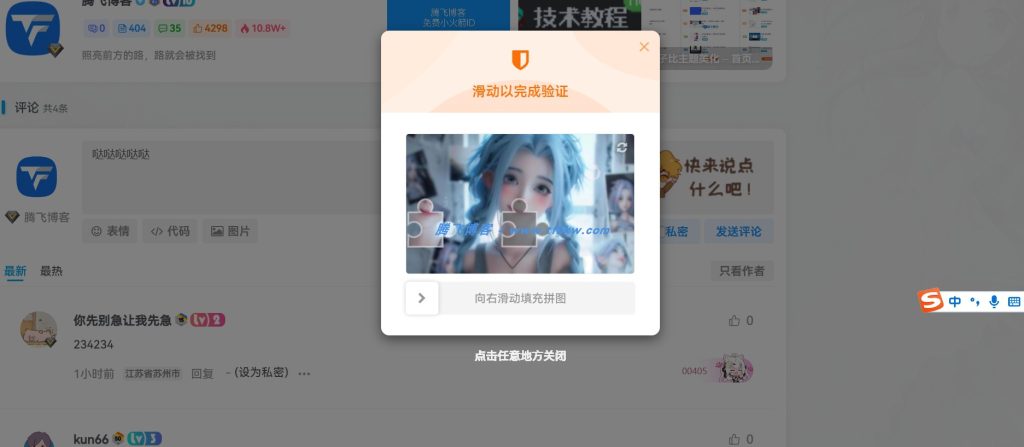The width and height of the screenshot is (1024, 447).
Task: Click the Sogou input method S logo
Action: [x=932, y=301]
